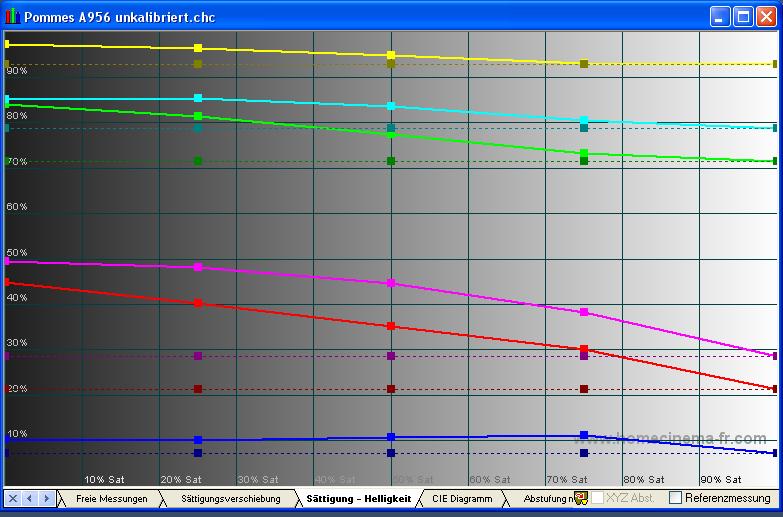
Task: Switch to the Sättigungsverschiebung tab
Action: click(230, 498)
